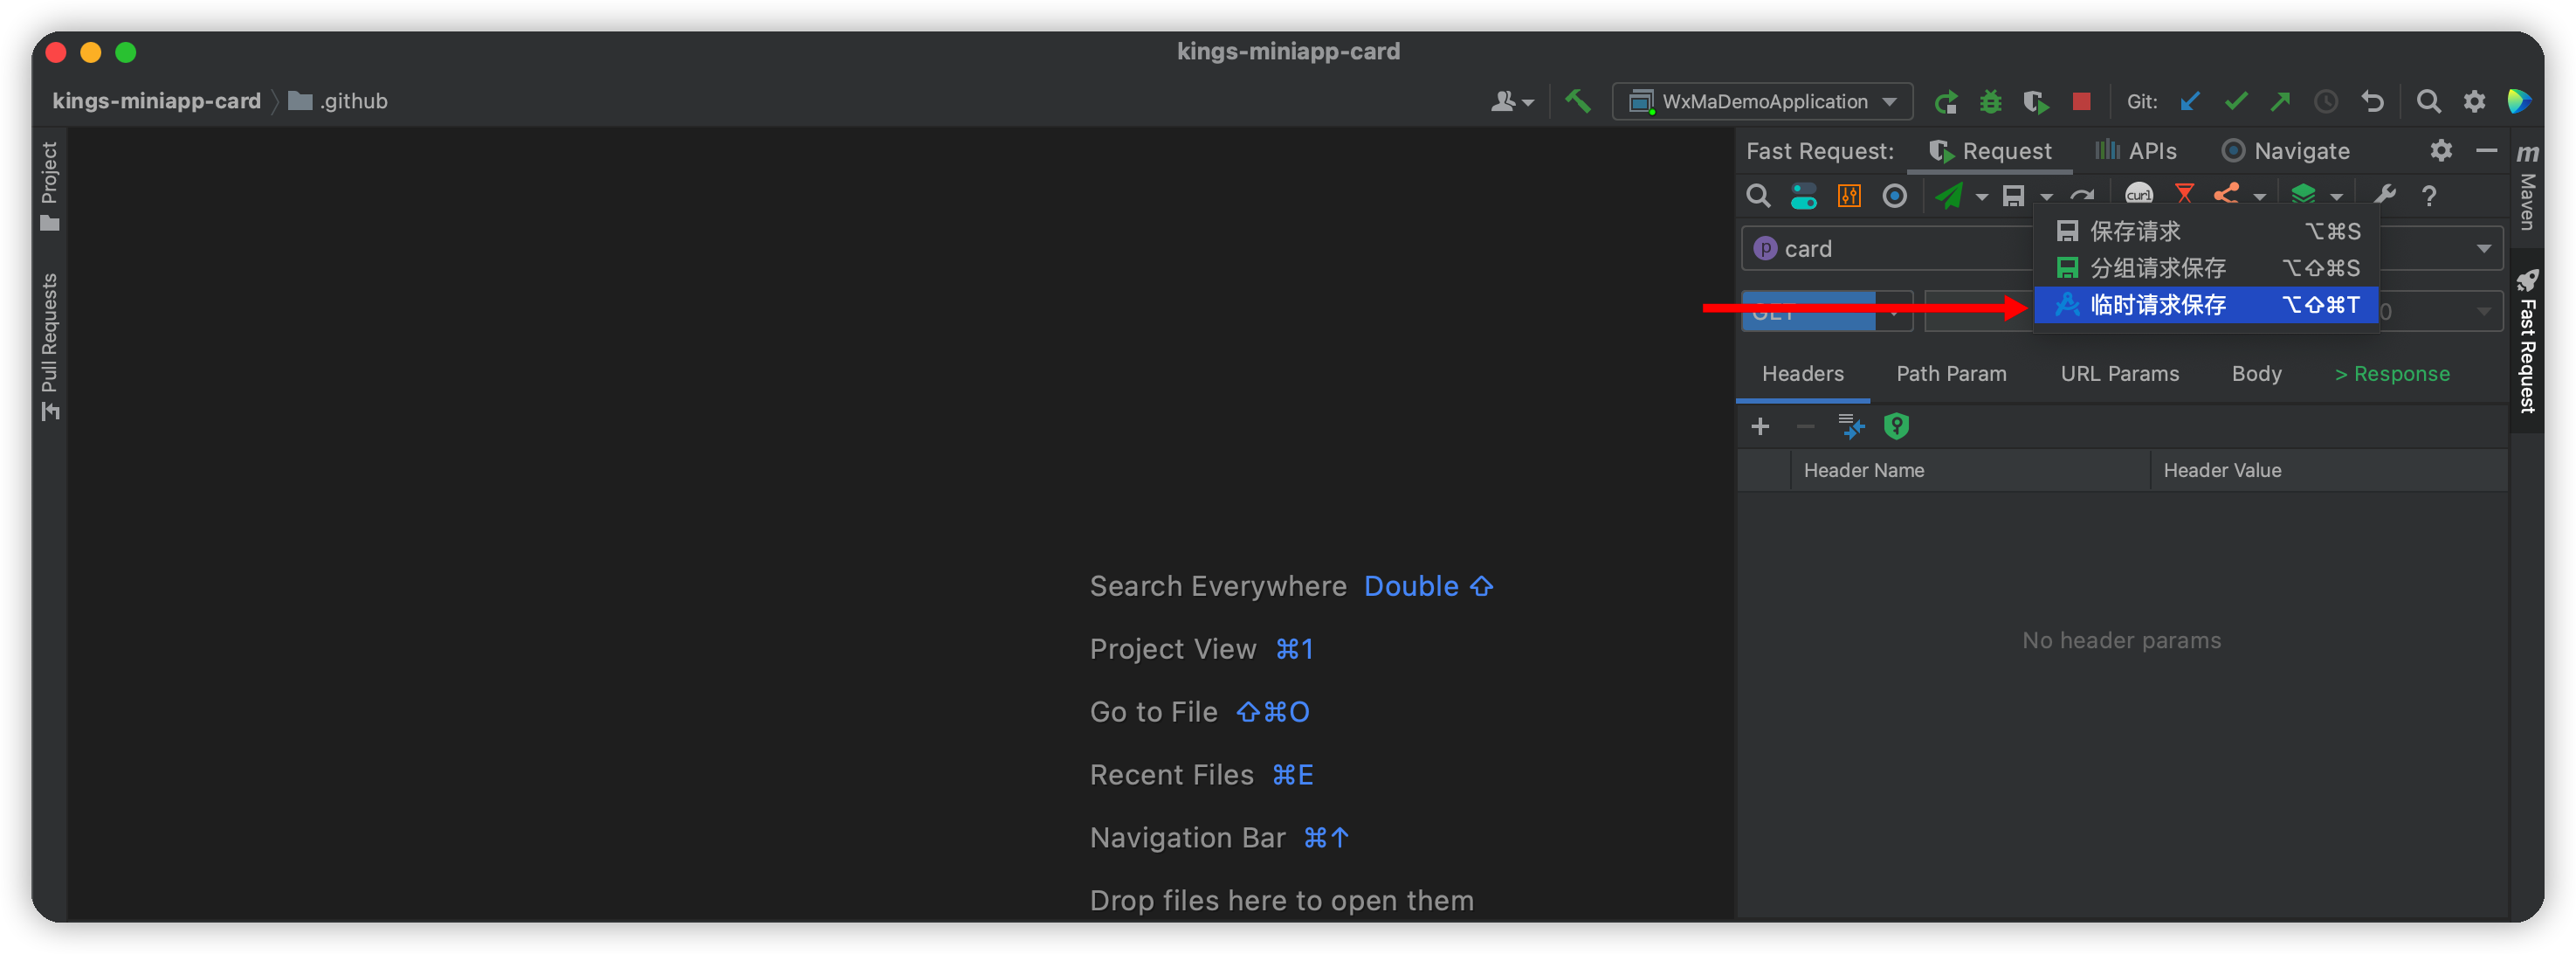Screen dimensions: 2576x954
Task: Click the red stop application icon
Action: 2081,101
